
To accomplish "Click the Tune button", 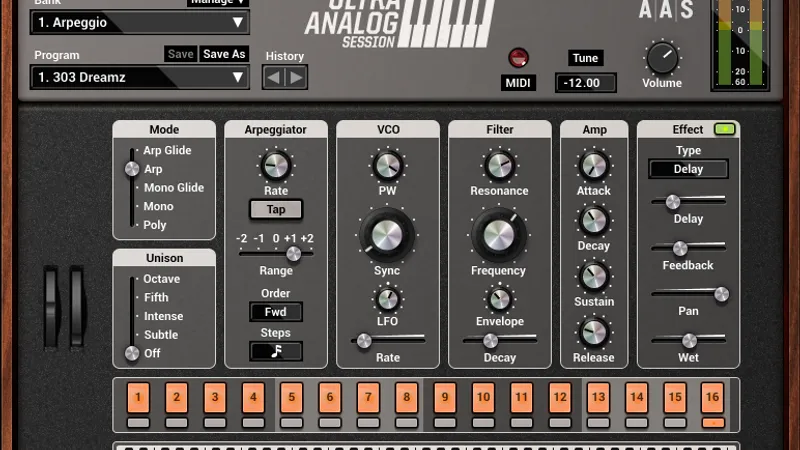I will pyautogui.click(x=585, y=58).
